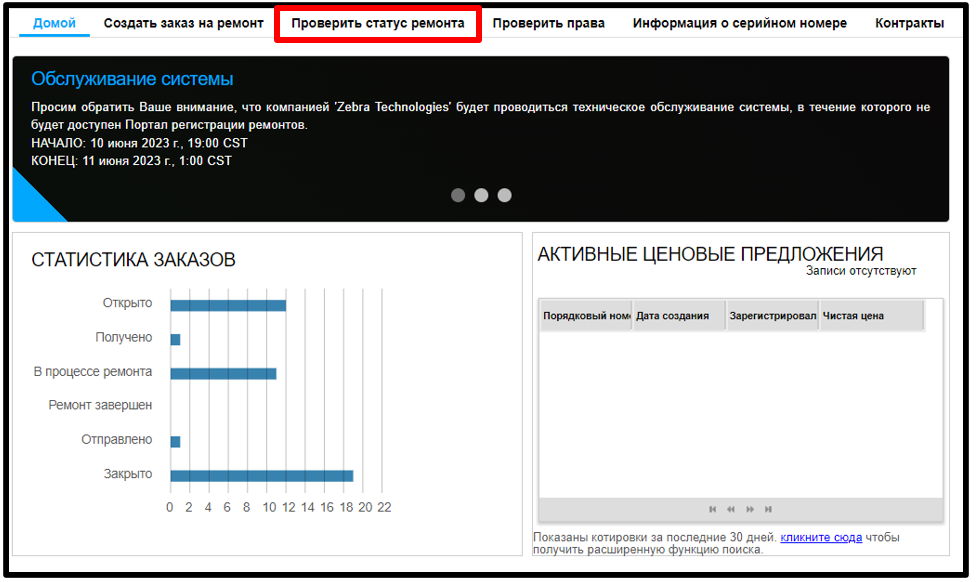Select the second banner carousel dot
The height and width of the screenshot is (582, 976).
click(481, 195)
